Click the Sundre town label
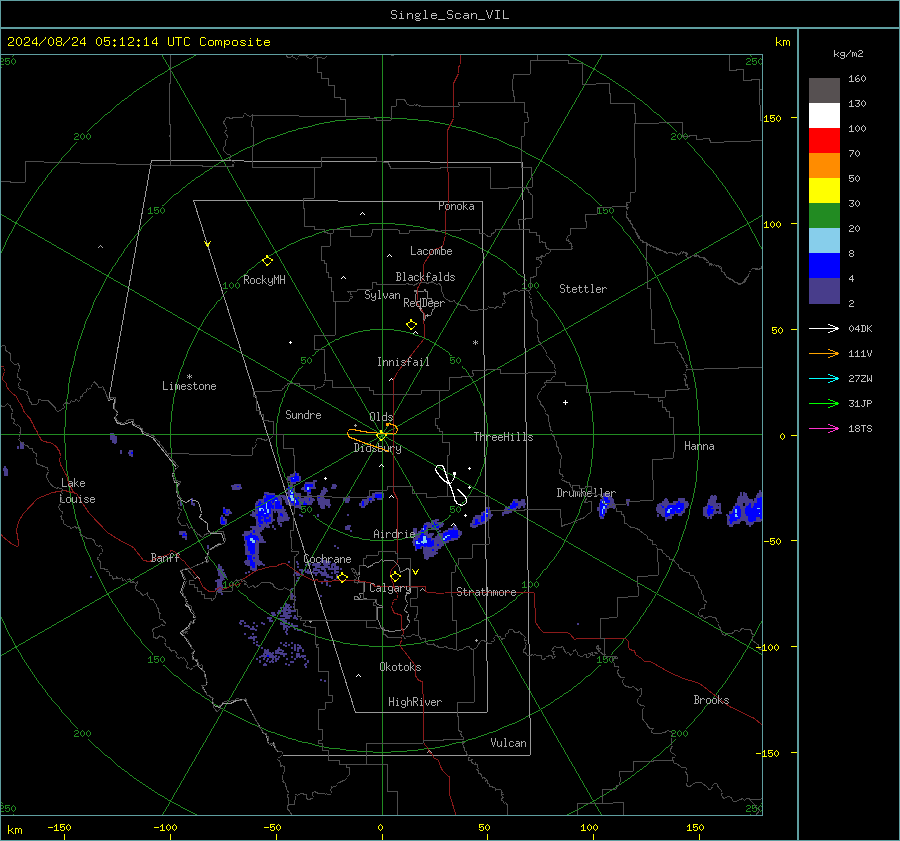The width and height of the screenshot is (900, 841). pos(303,415)
